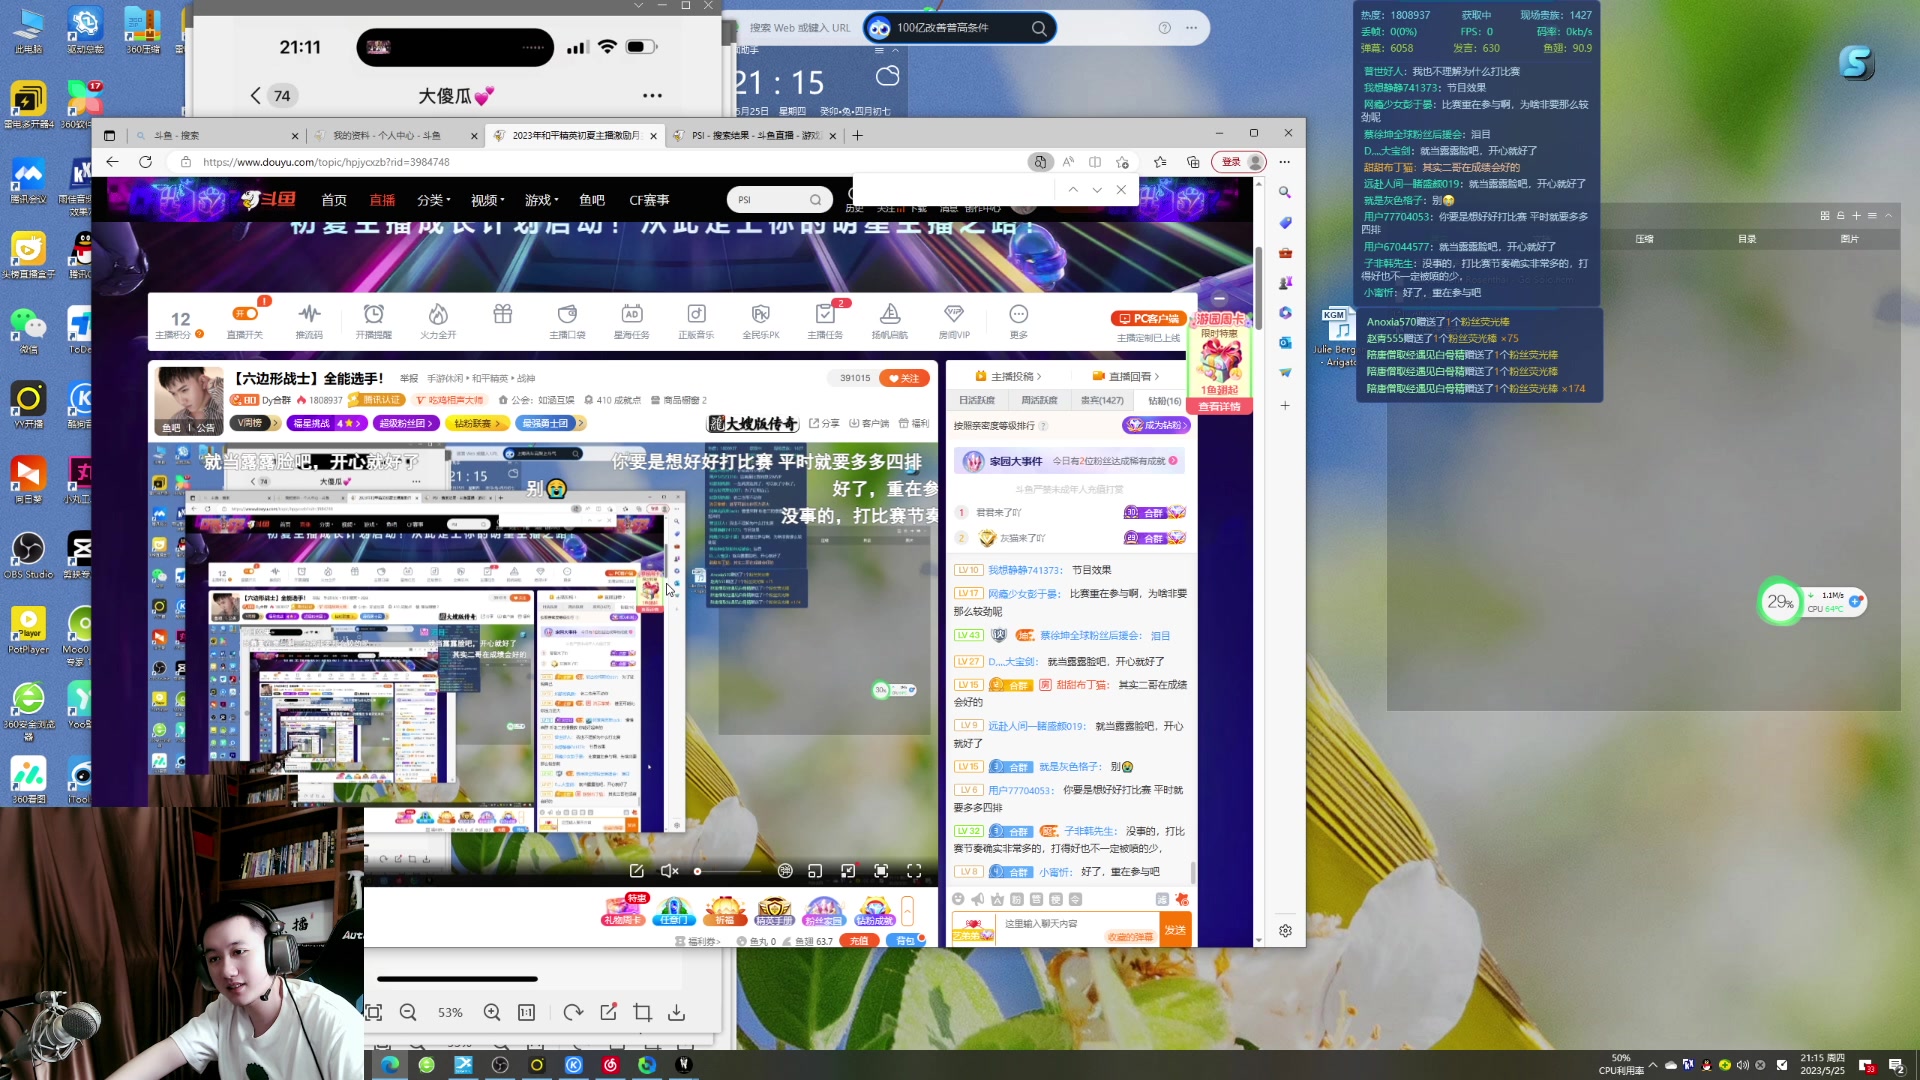Click the web-fullscreen icon in player

[881, 871]
